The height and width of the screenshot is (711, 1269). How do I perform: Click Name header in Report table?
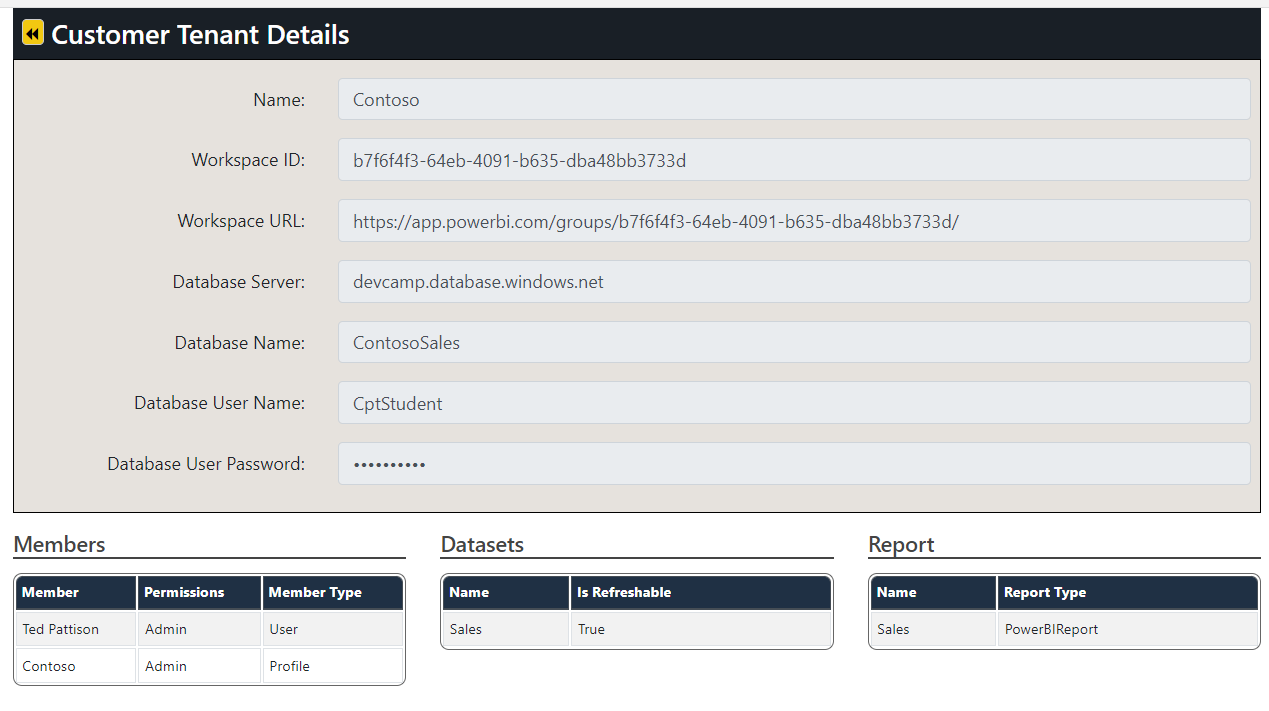[x=933, y=592]
